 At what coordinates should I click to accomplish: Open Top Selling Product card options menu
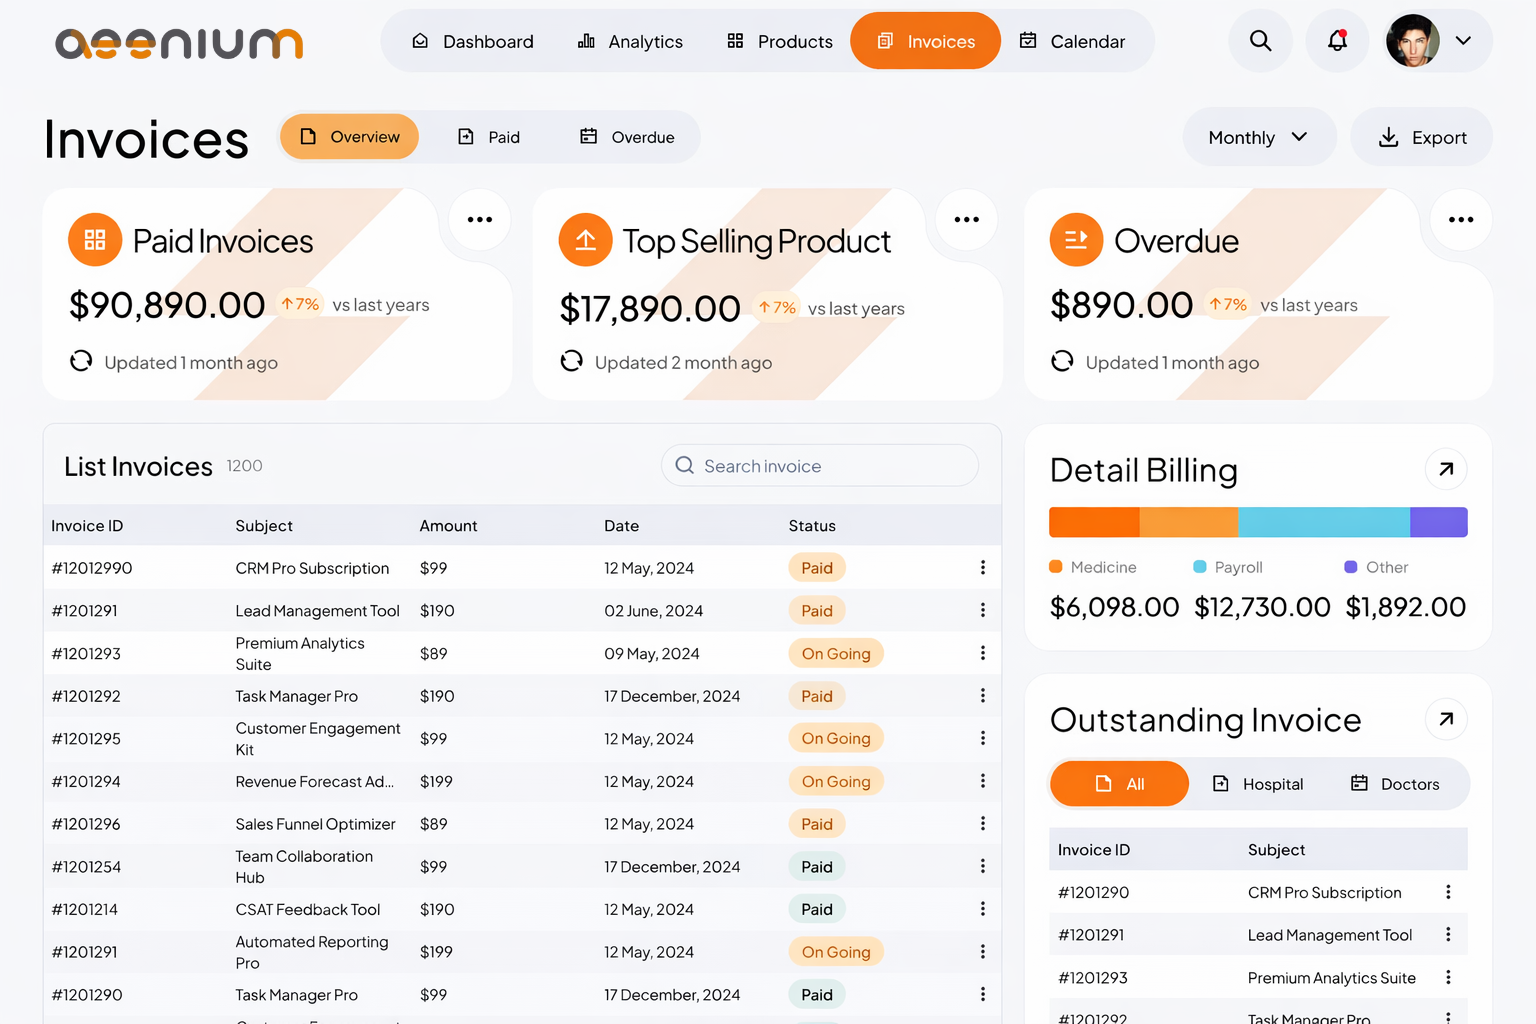click(x=966, y=220)
